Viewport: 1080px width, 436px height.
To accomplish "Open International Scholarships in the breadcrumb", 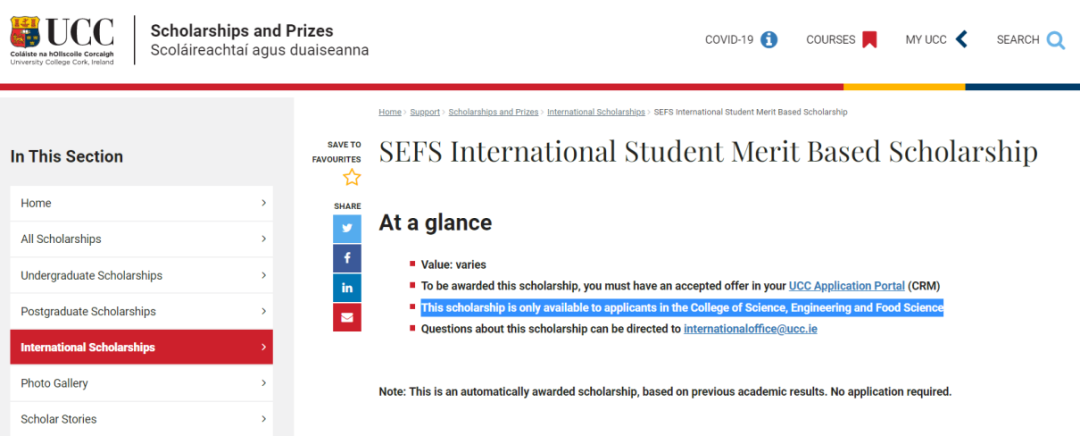I will pyautogui.click(x=596, y=112).
